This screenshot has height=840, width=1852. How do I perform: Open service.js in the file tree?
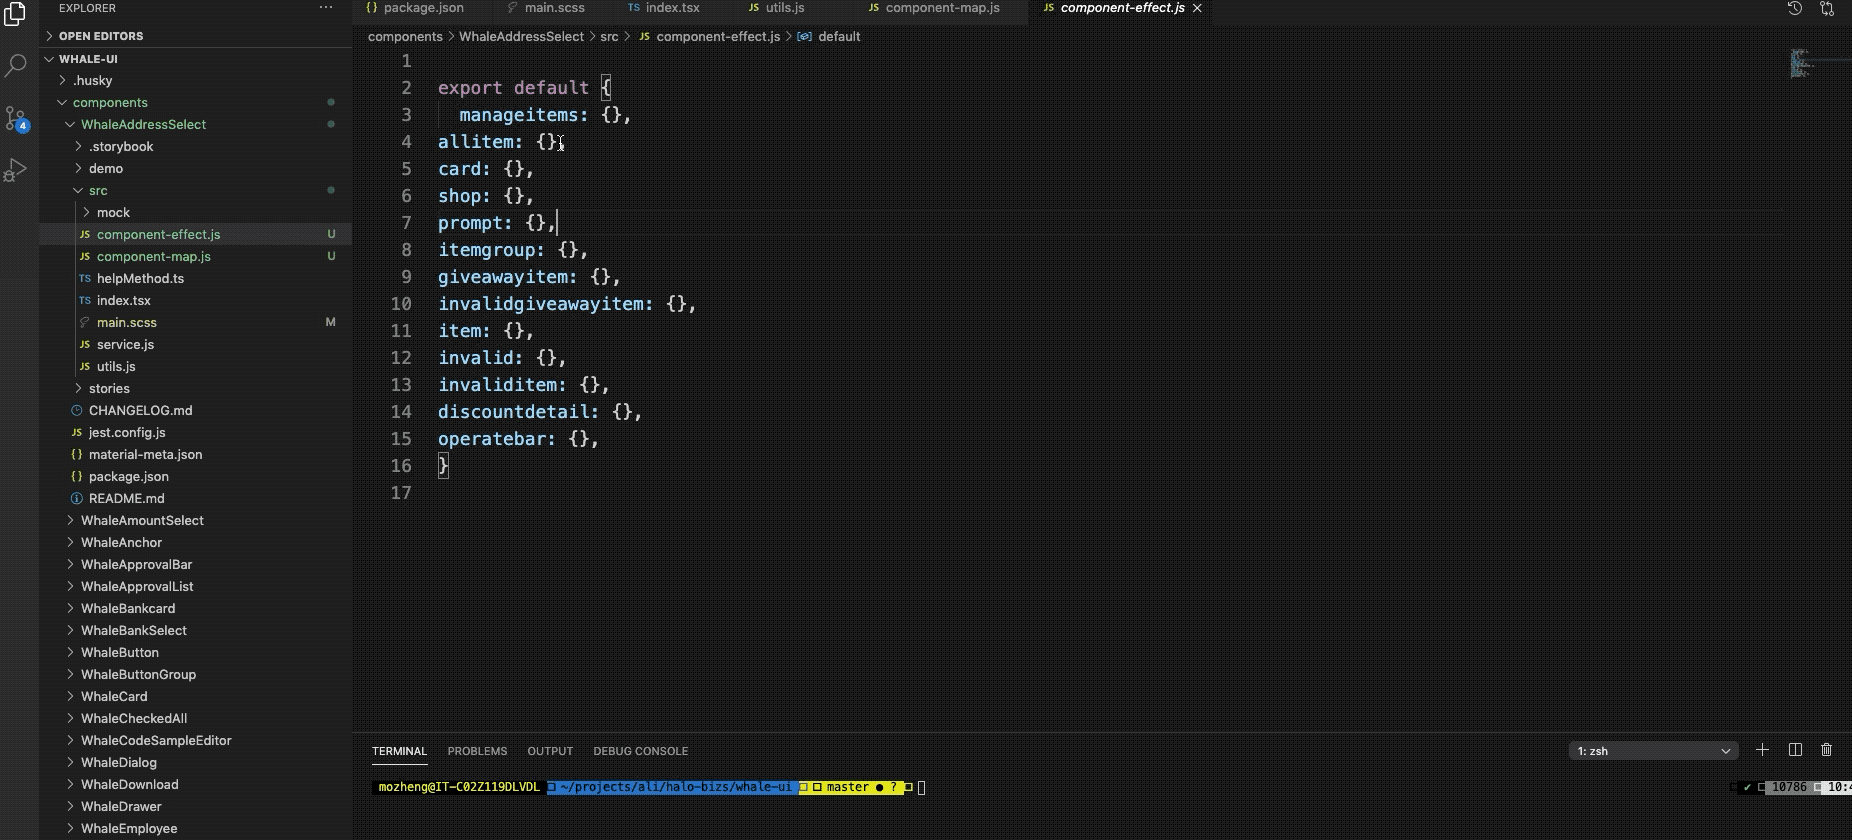[195, 345]
